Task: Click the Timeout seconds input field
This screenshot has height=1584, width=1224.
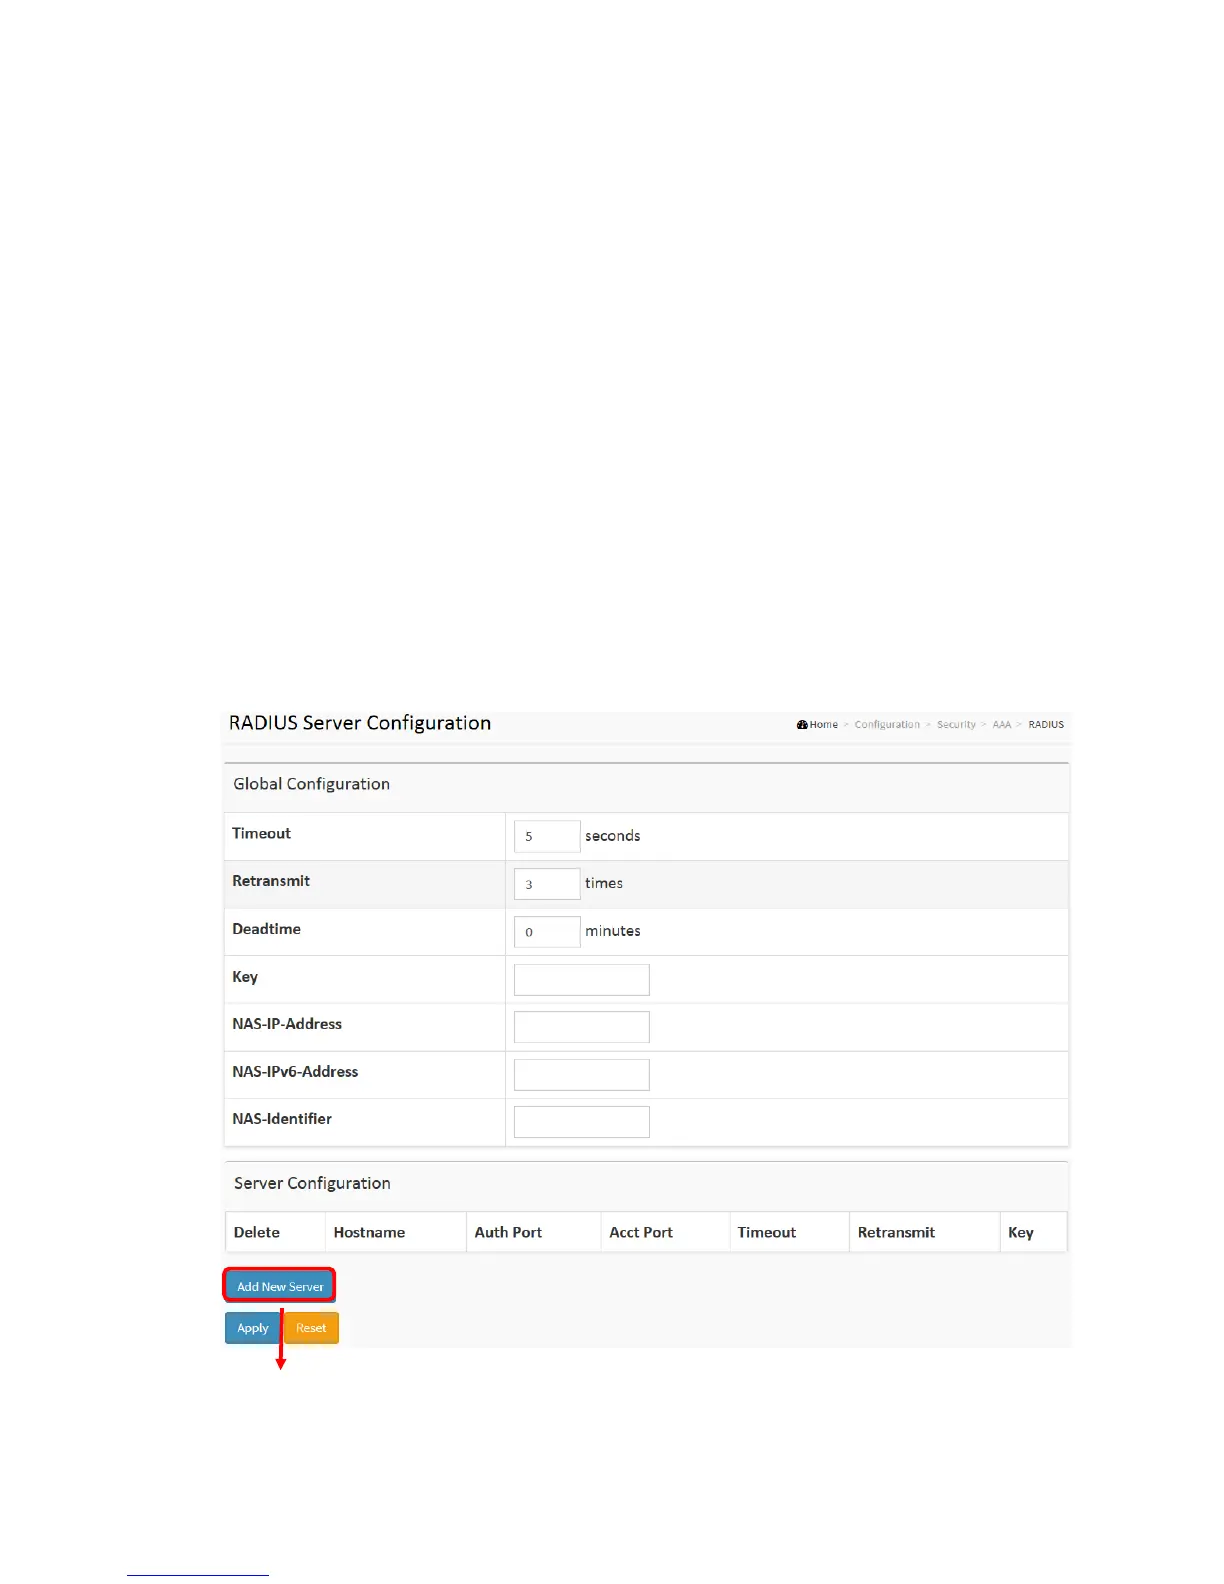Action: click(547, 836)
